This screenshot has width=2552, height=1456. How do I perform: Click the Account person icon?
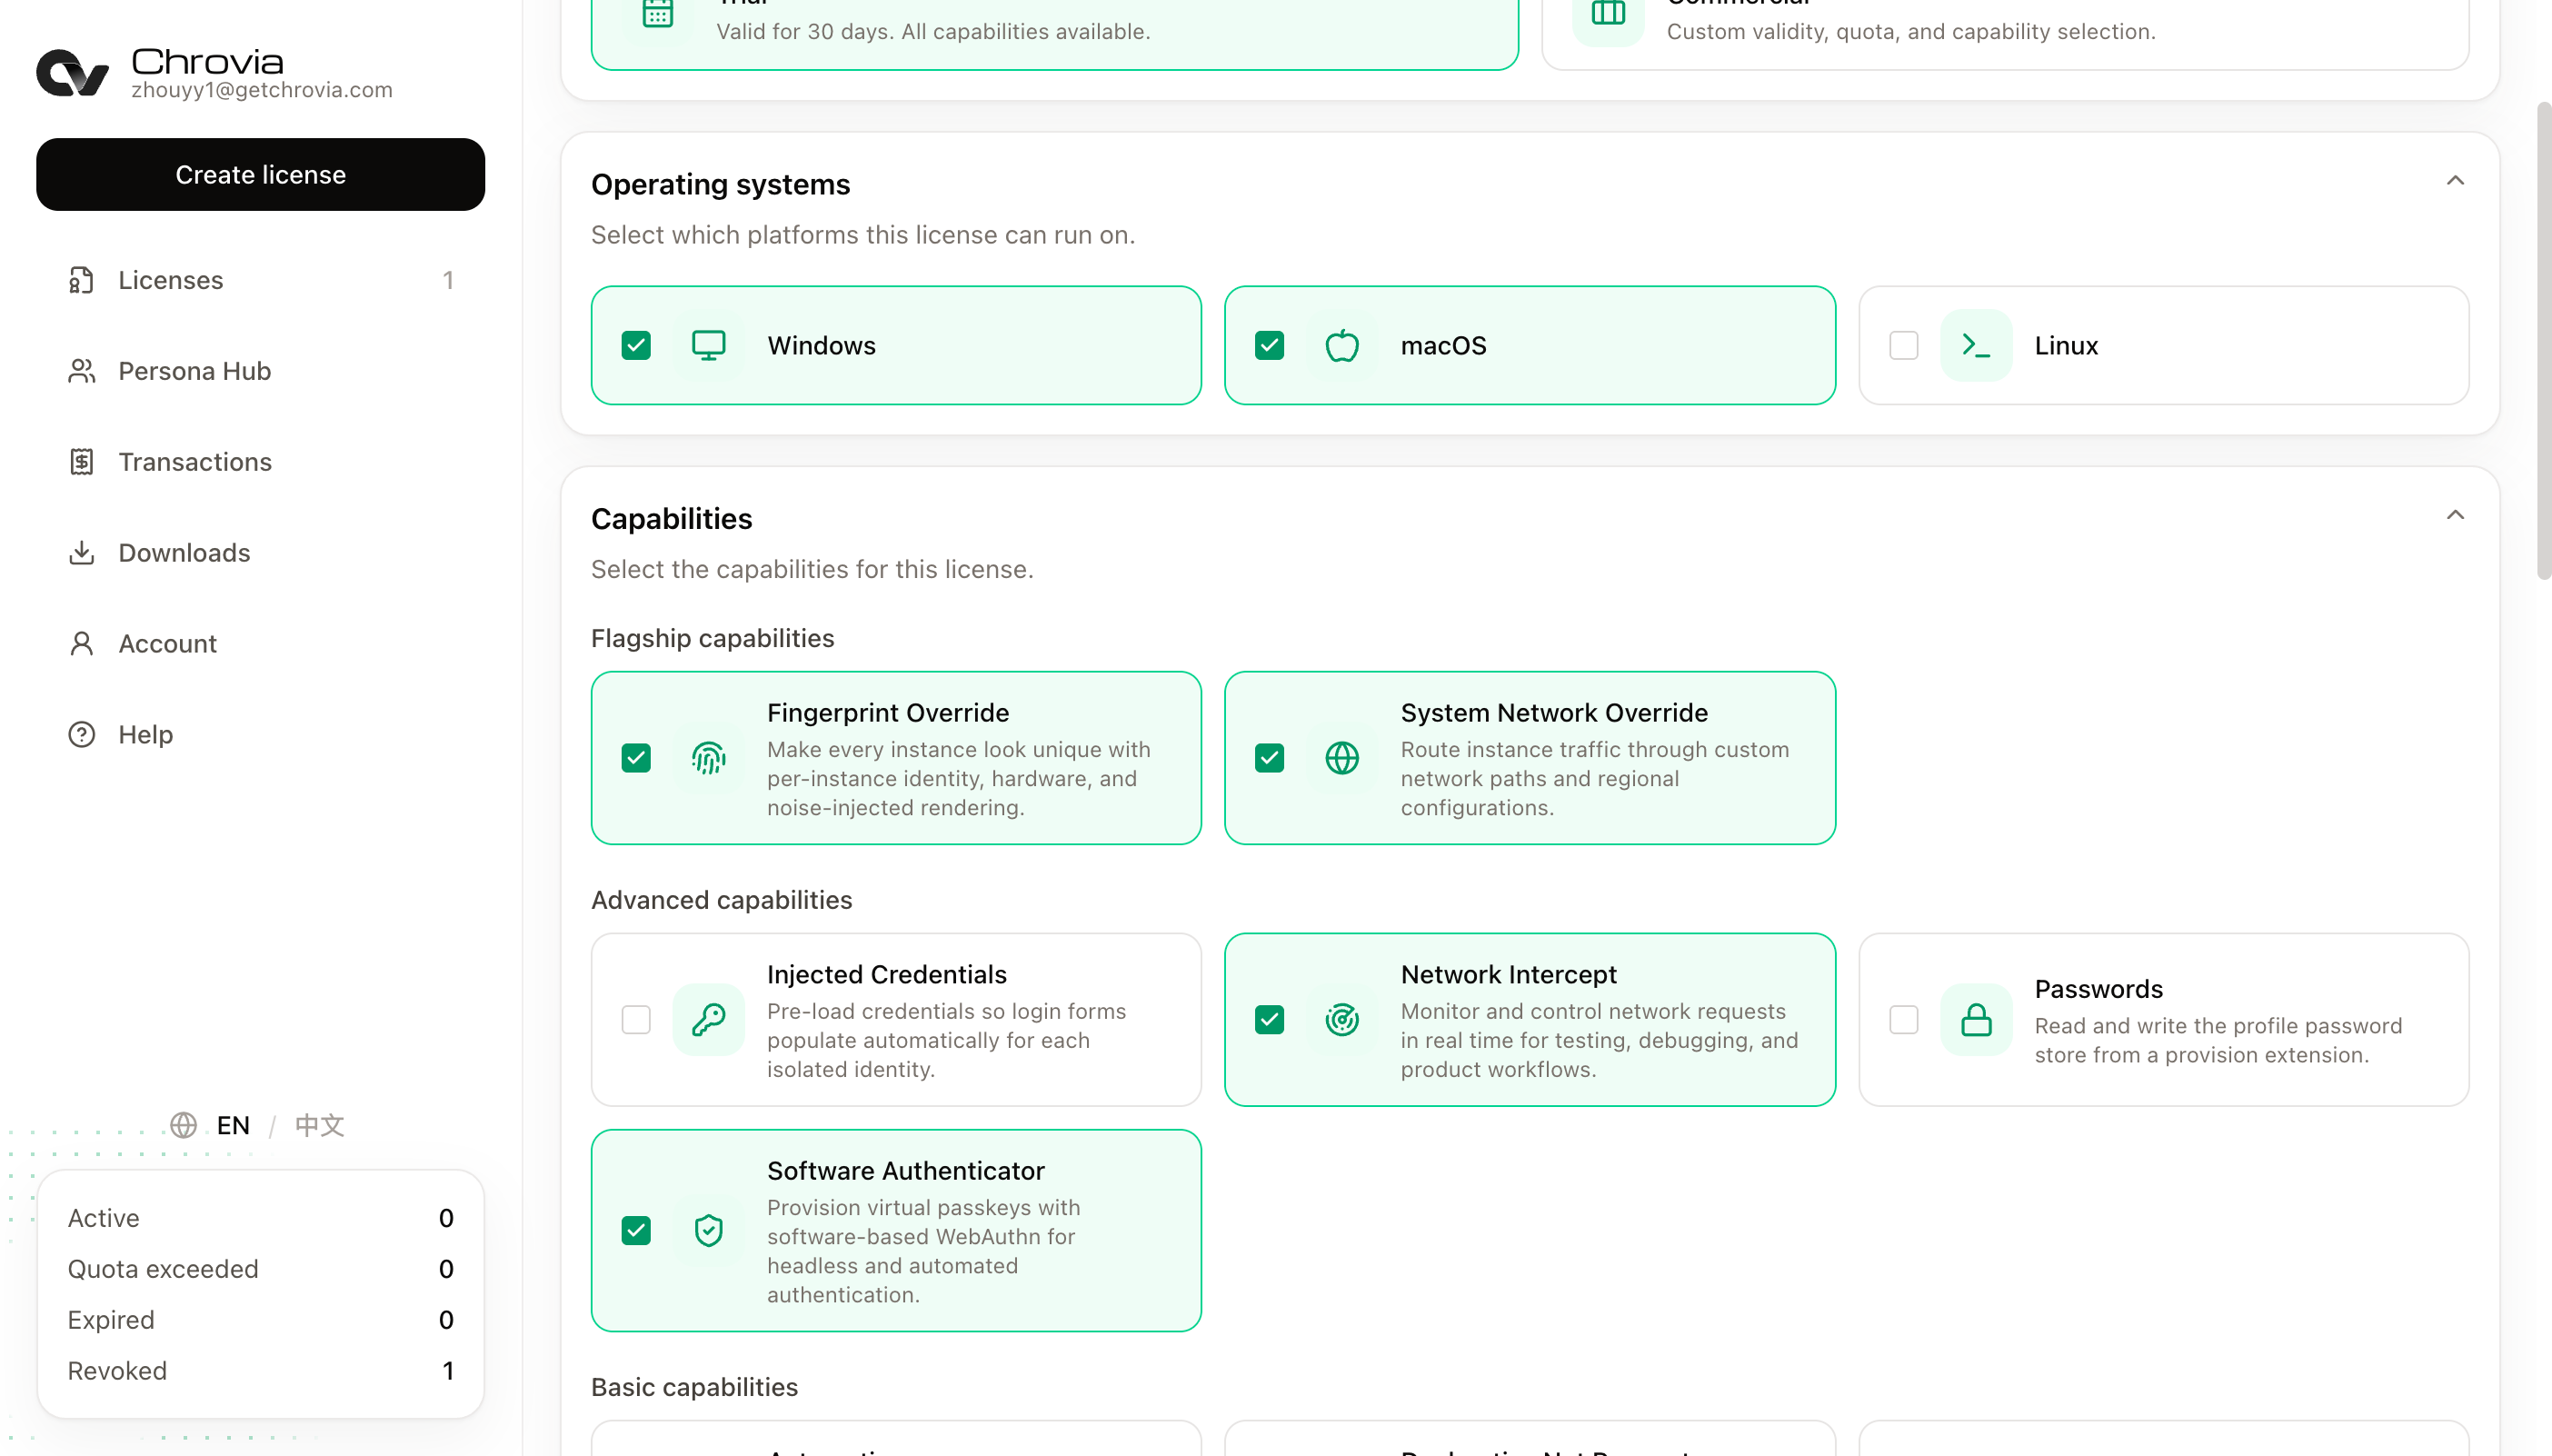click(x=81, y=644)
